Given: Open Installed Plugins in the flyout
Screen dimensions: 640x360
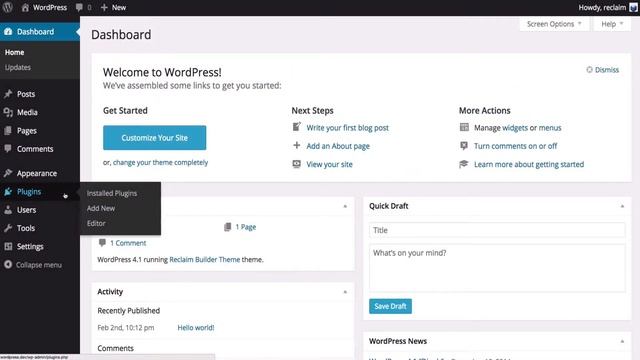Looking at the screenshot, I should click(112, 193).
